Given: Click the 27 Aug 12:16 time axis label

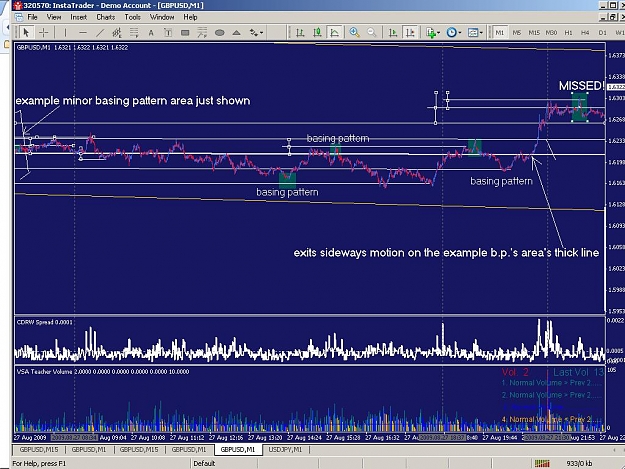Looking at the screenshot, I should (x=226, y=438).
